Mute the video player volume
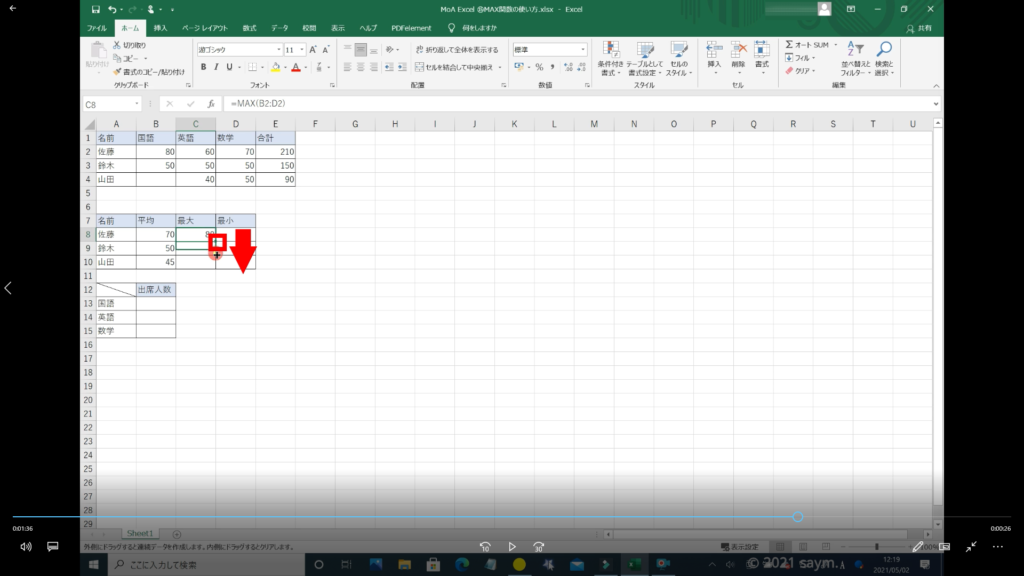 click(x=26, y=547)
